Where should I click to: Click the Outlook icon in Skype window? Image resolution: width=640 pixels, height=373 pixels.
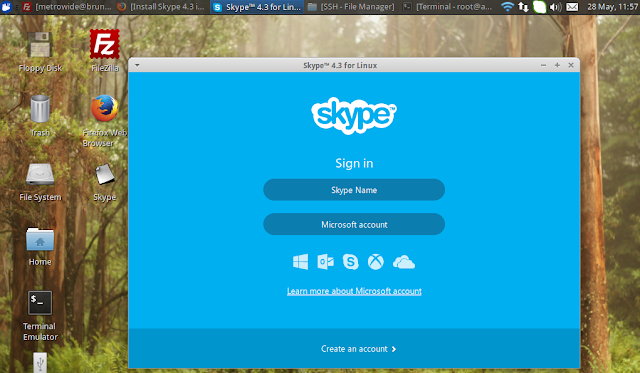pos(325,262)
